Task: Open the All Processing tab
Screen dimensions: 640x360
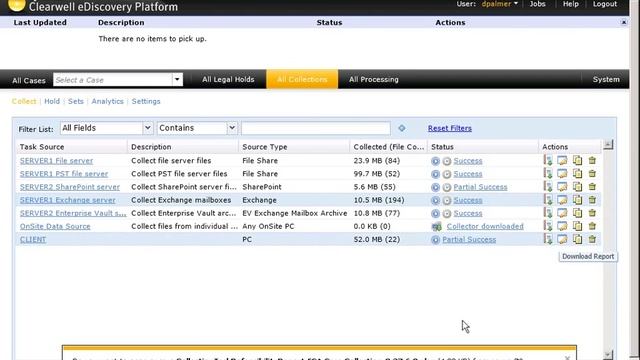Action: click(x=373, y=80)
